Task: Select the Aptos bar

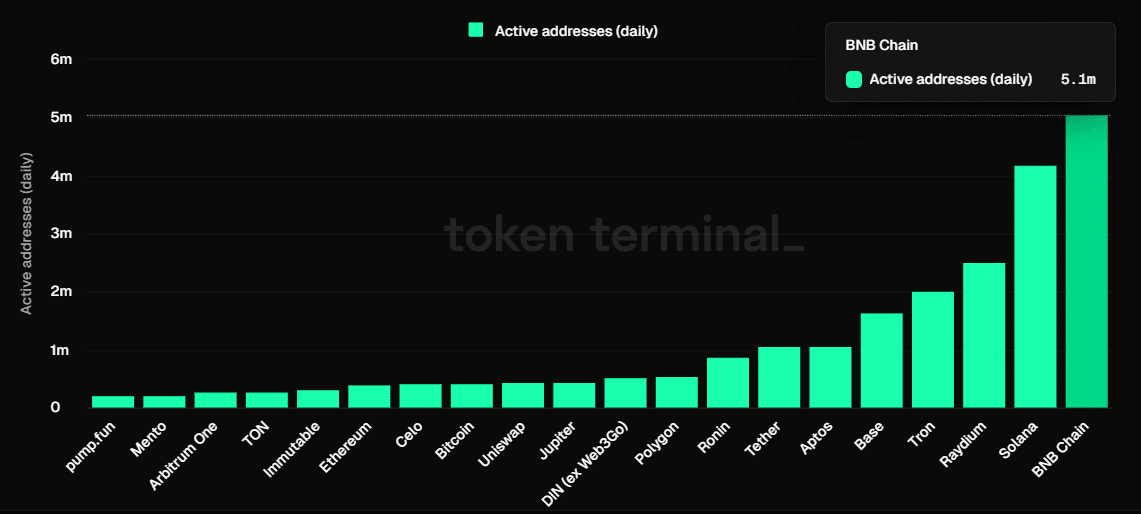Action: coord(830,377)
